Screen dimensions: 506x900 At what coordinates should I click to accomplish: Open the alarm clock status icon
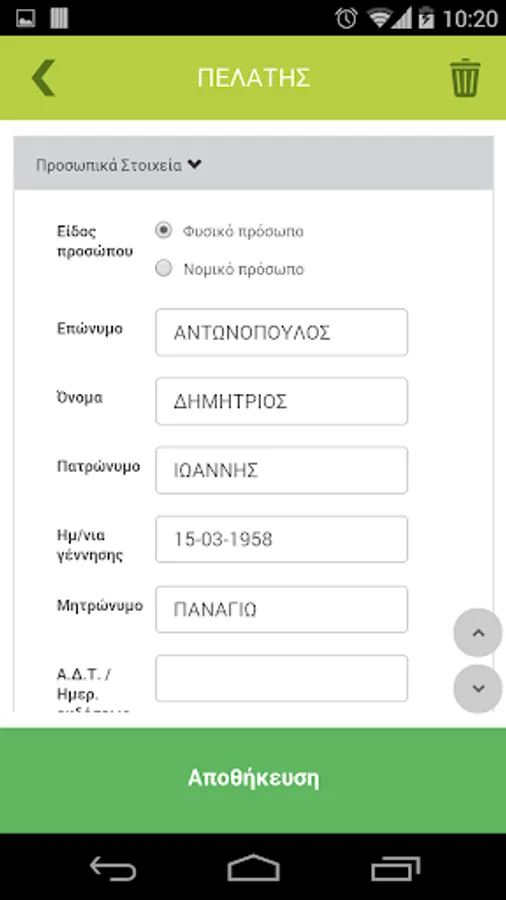(x=347, y=18)
